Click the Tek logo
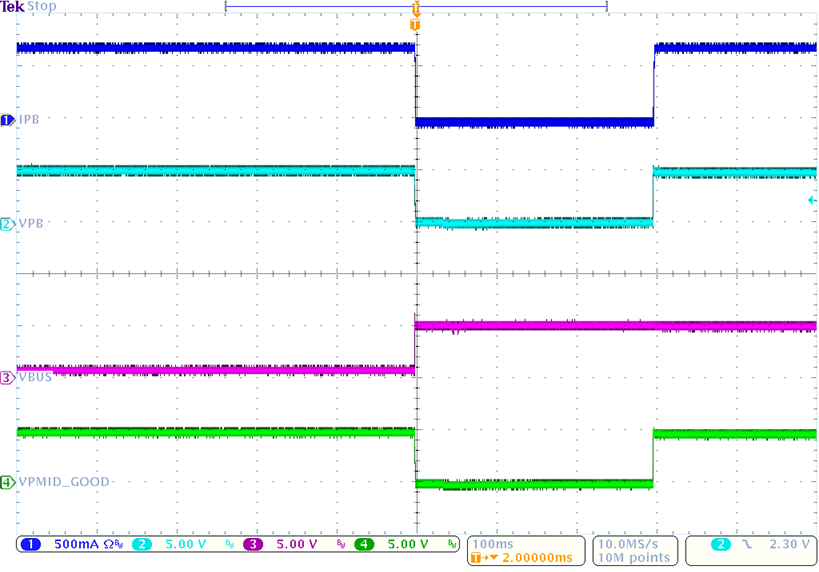The height and width of the screenshot is (572, 819). (12, 7)
